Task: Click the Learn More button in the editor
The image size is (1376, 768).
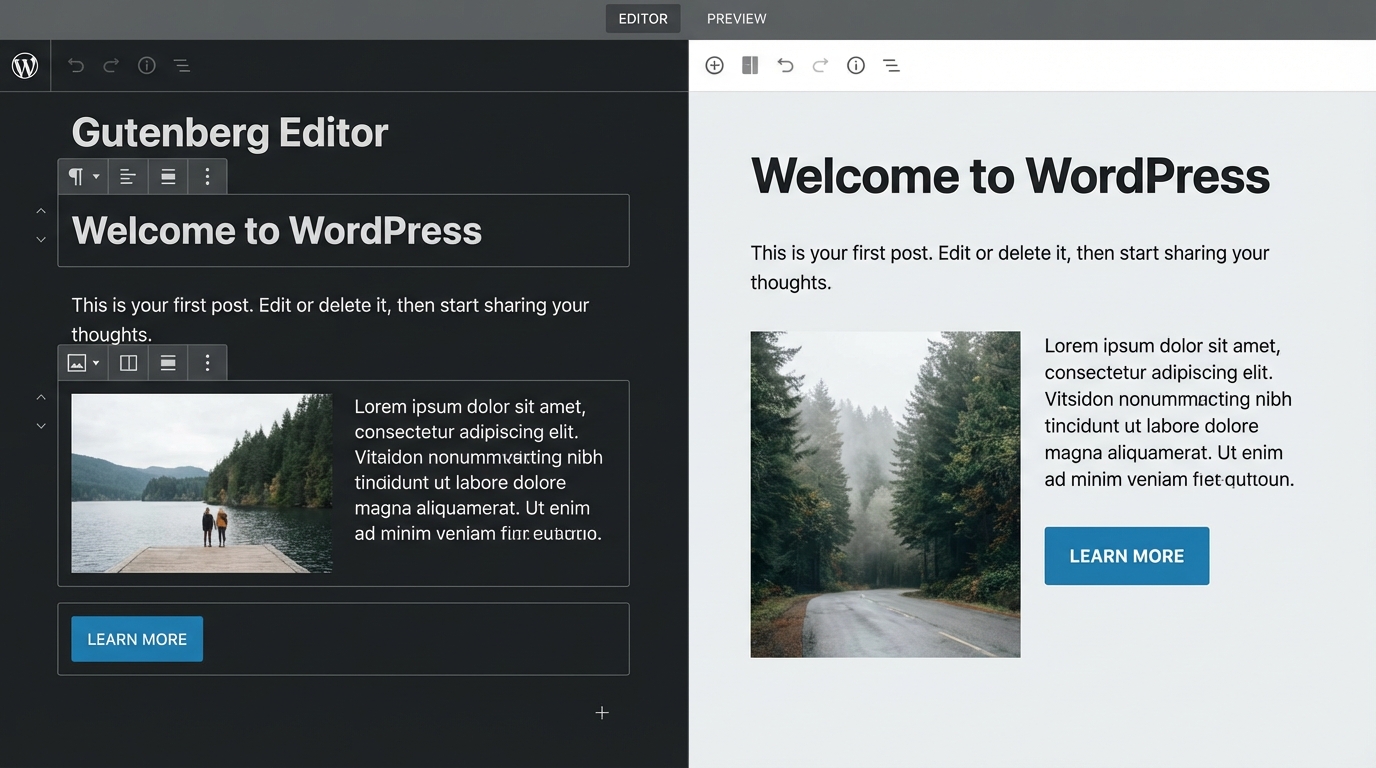Action: point(136,638)
